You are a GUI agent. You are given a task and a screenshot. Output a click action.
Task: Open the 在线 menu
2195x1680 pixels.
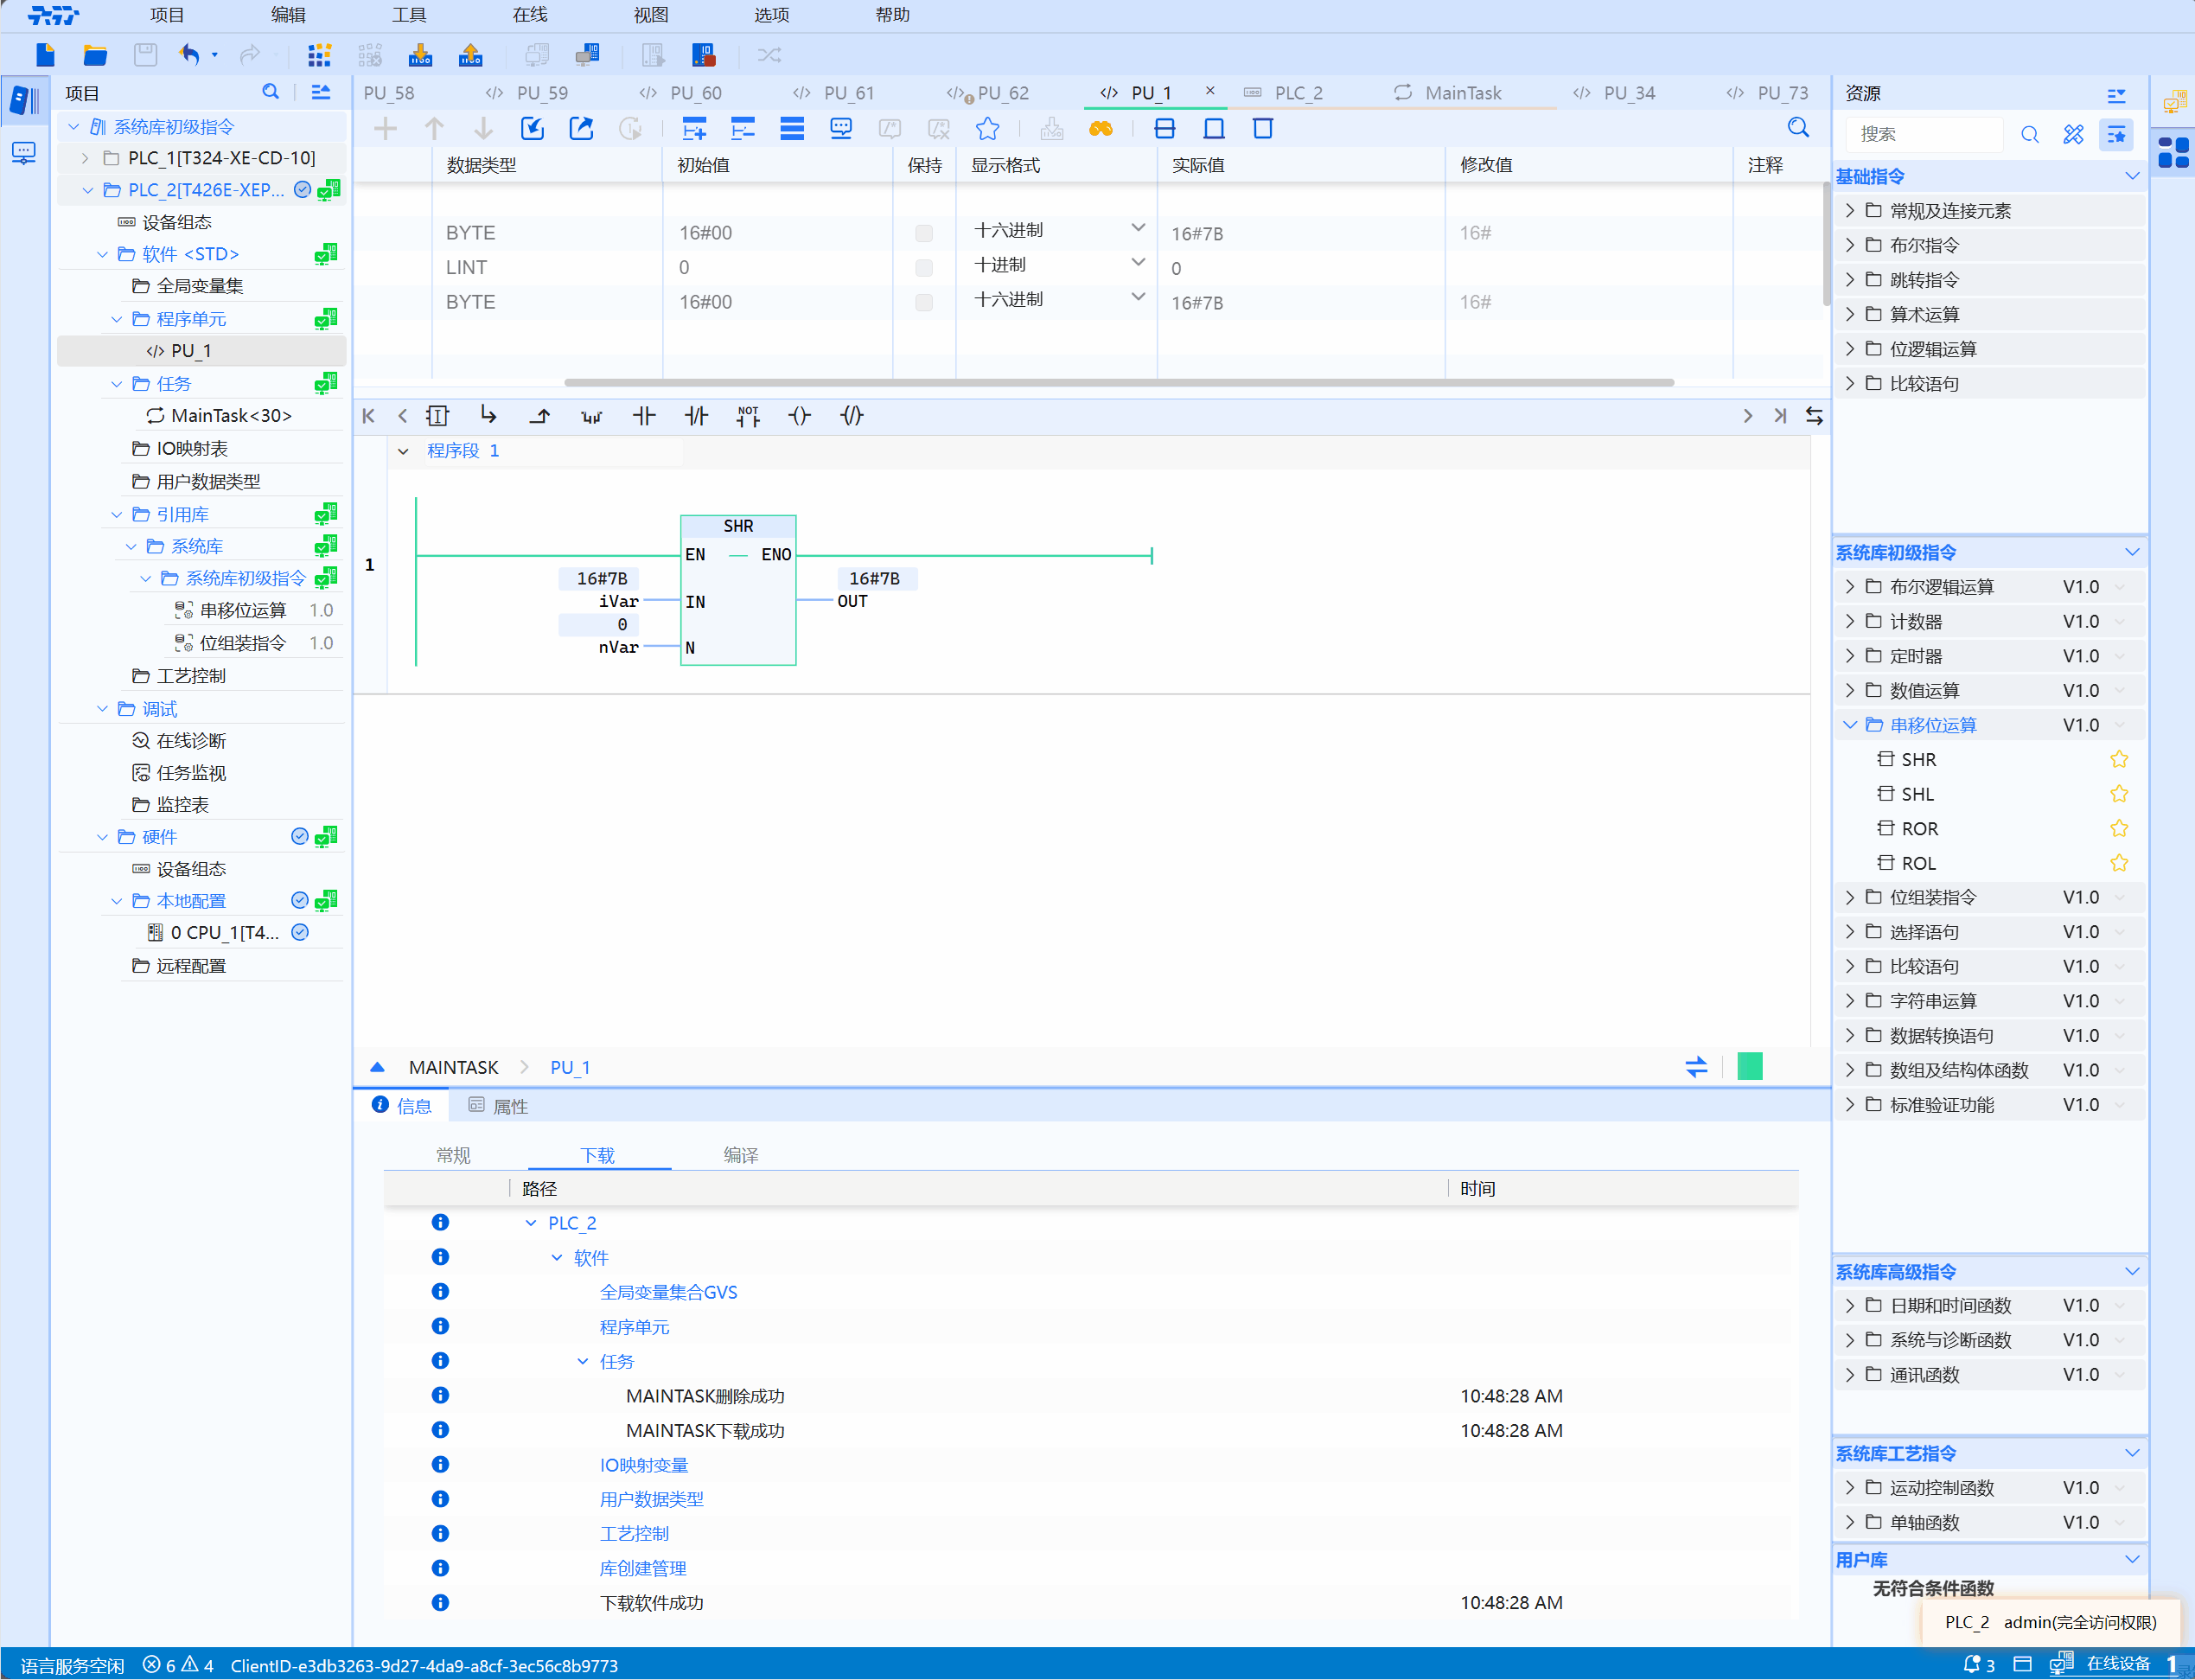click(529, 15)
